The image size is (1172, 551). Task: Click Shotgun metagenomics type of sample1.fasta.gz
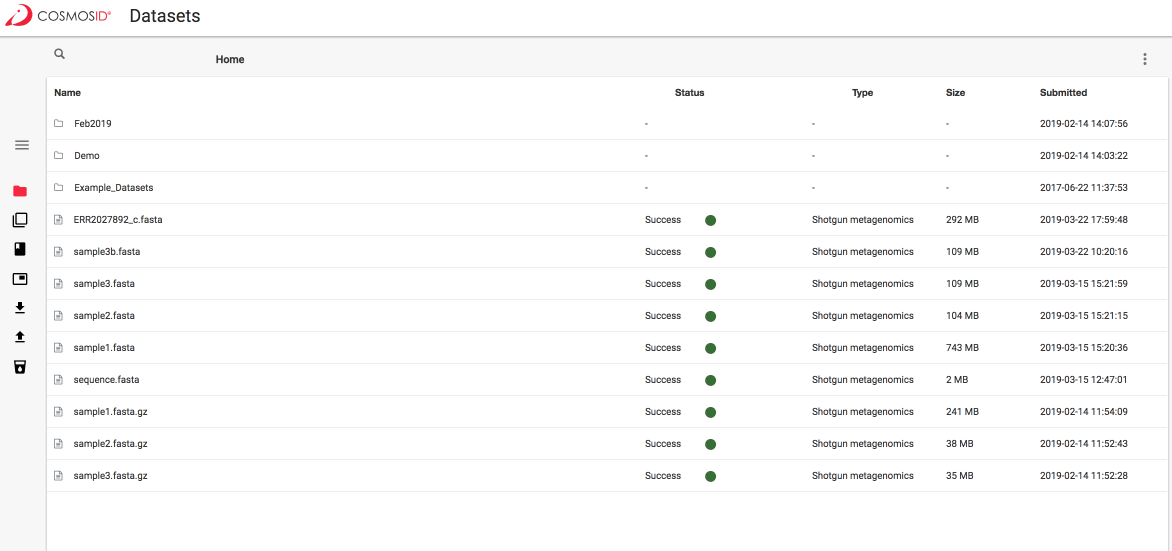[x=863, y=412]
